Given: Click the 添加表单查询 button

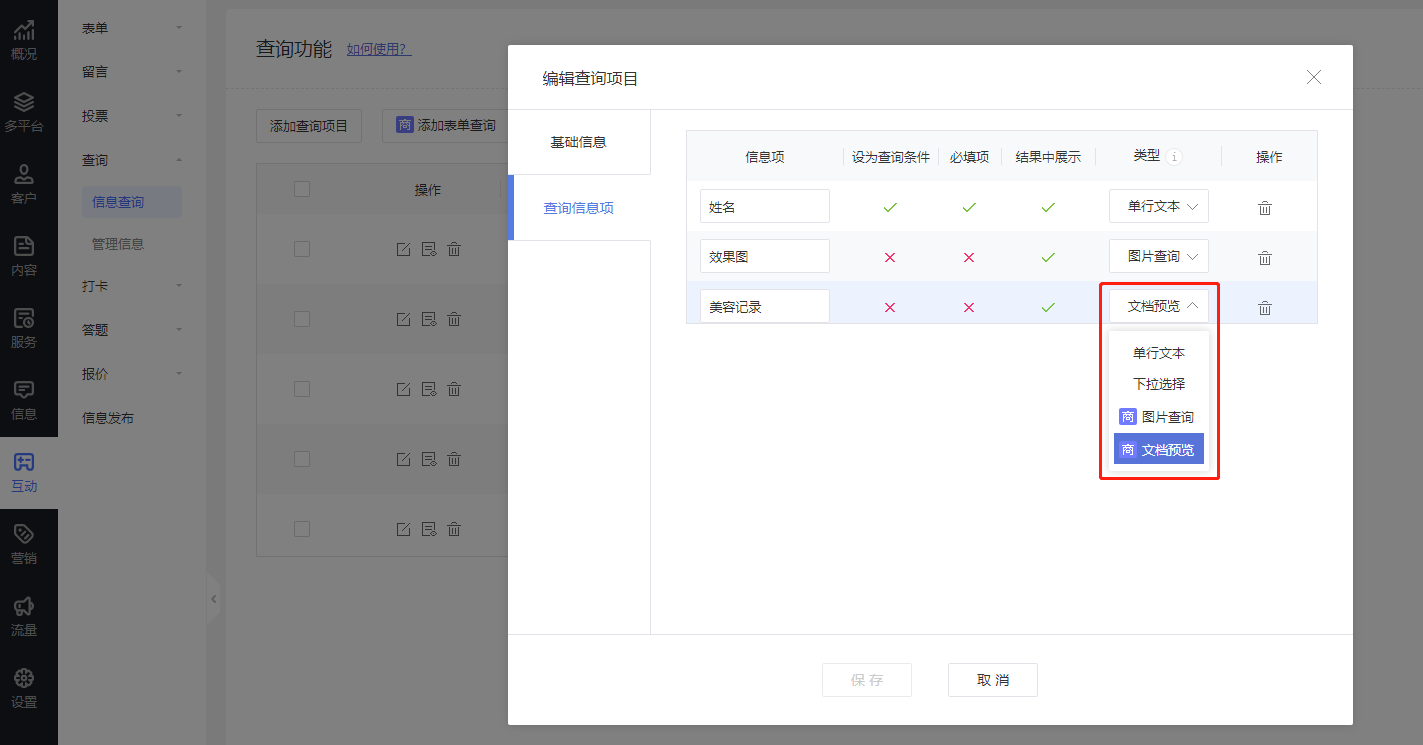Looking at the screenshot, I should (445, 126).
